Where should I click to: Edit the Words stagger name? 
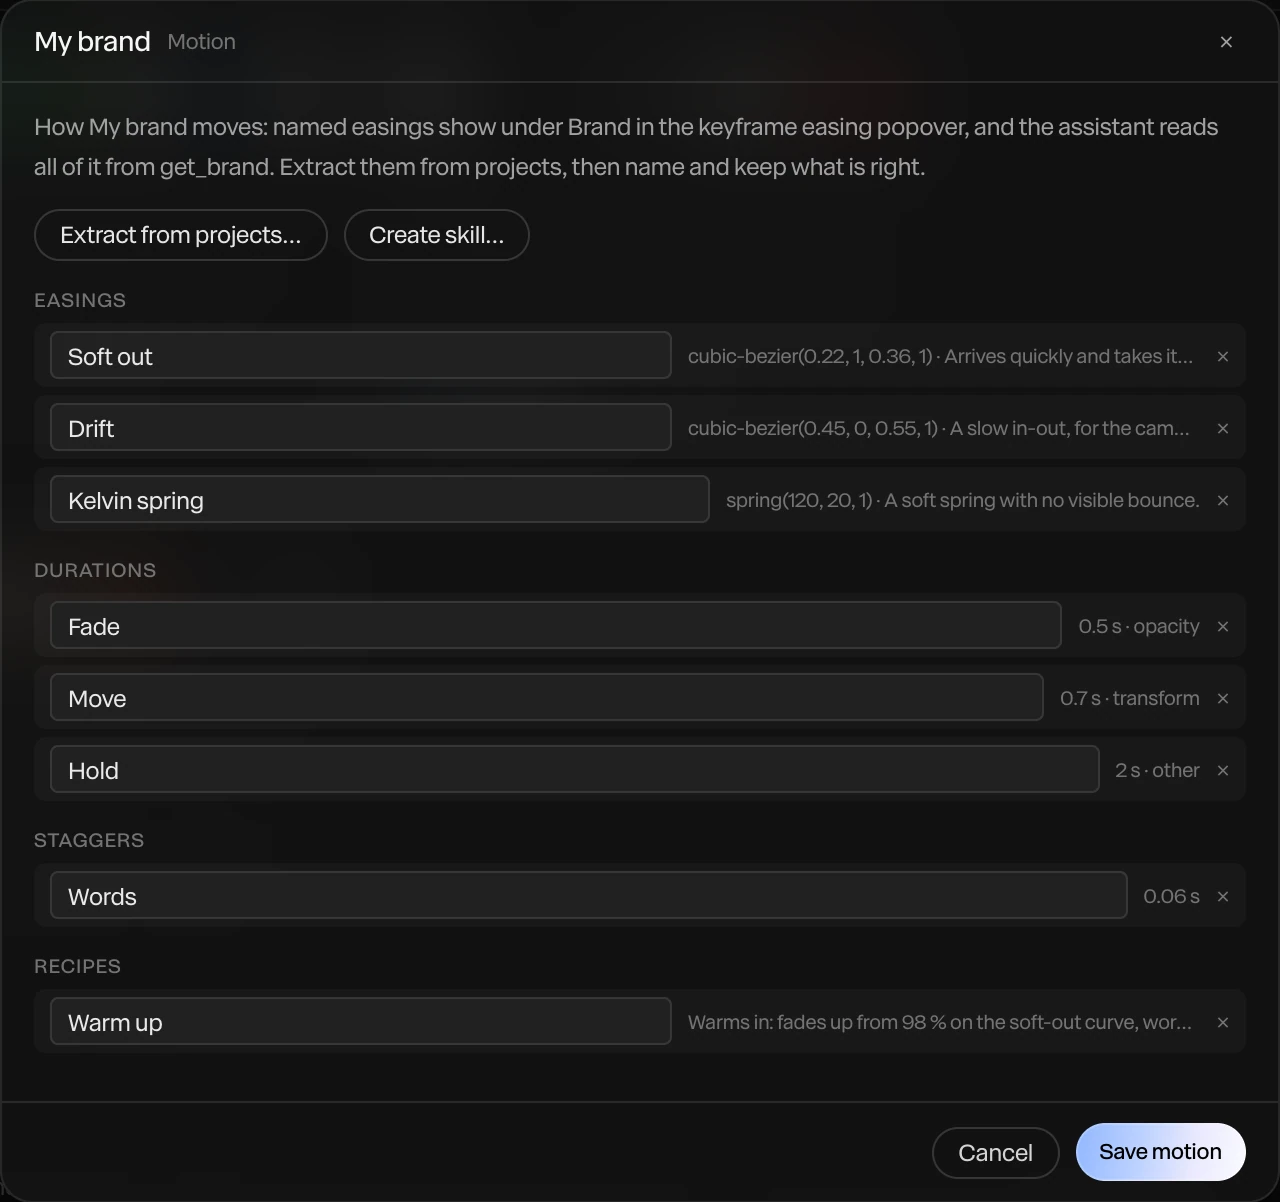click(589, 895)
